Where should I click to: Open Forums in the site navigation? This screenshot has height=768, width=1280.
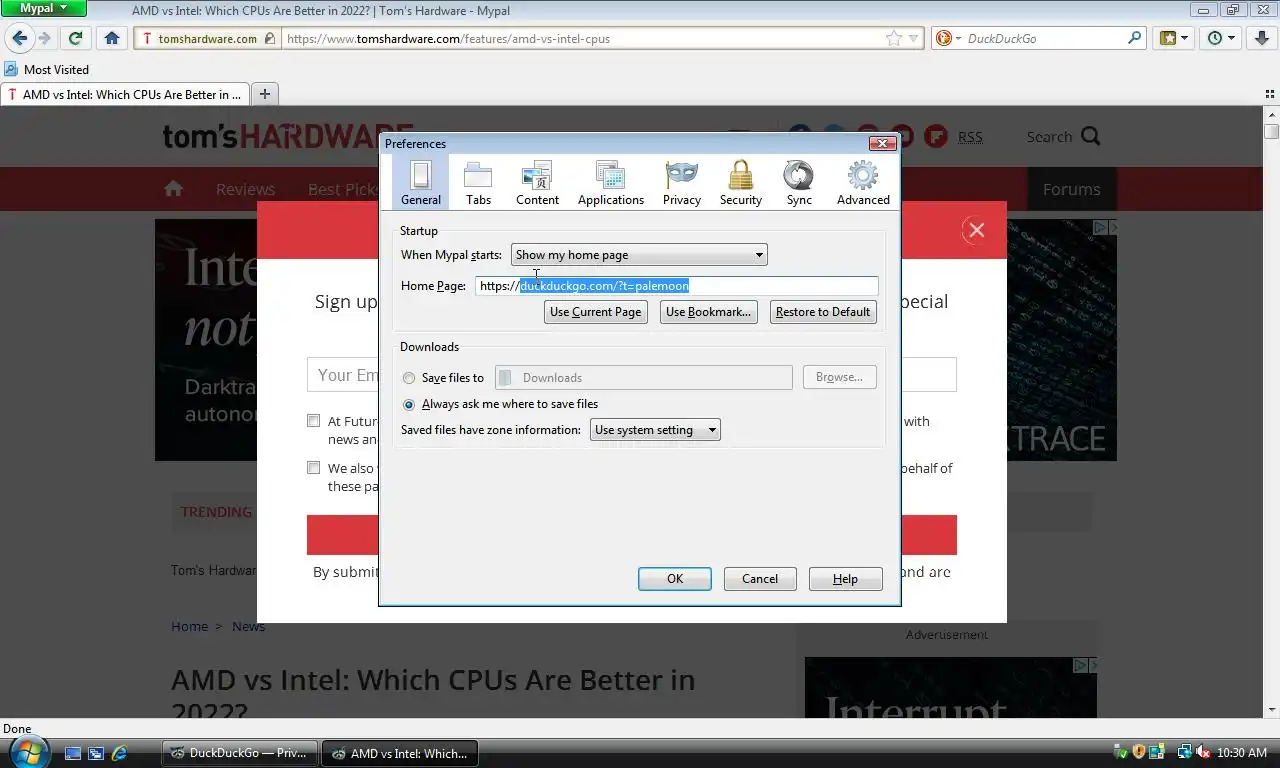pos(1071,189)
